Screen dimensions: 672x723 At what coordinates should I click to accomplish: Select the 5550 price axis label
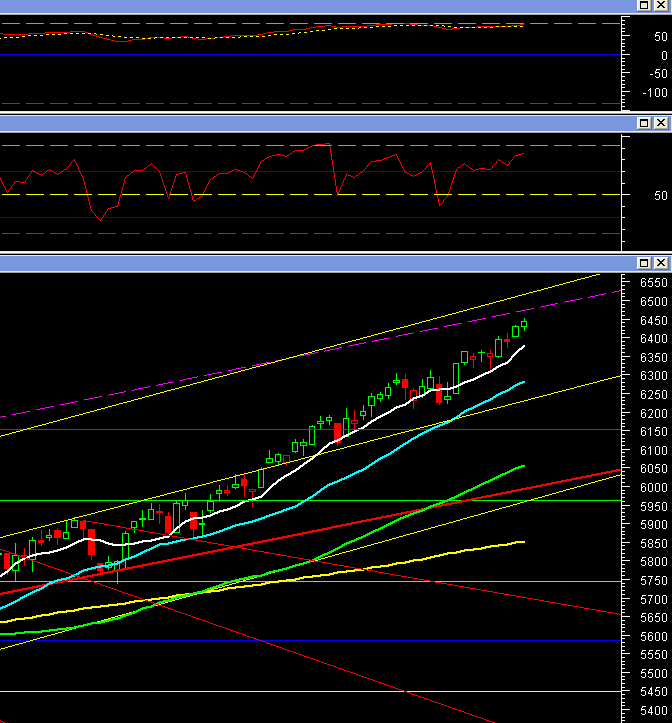coord(654,655)
